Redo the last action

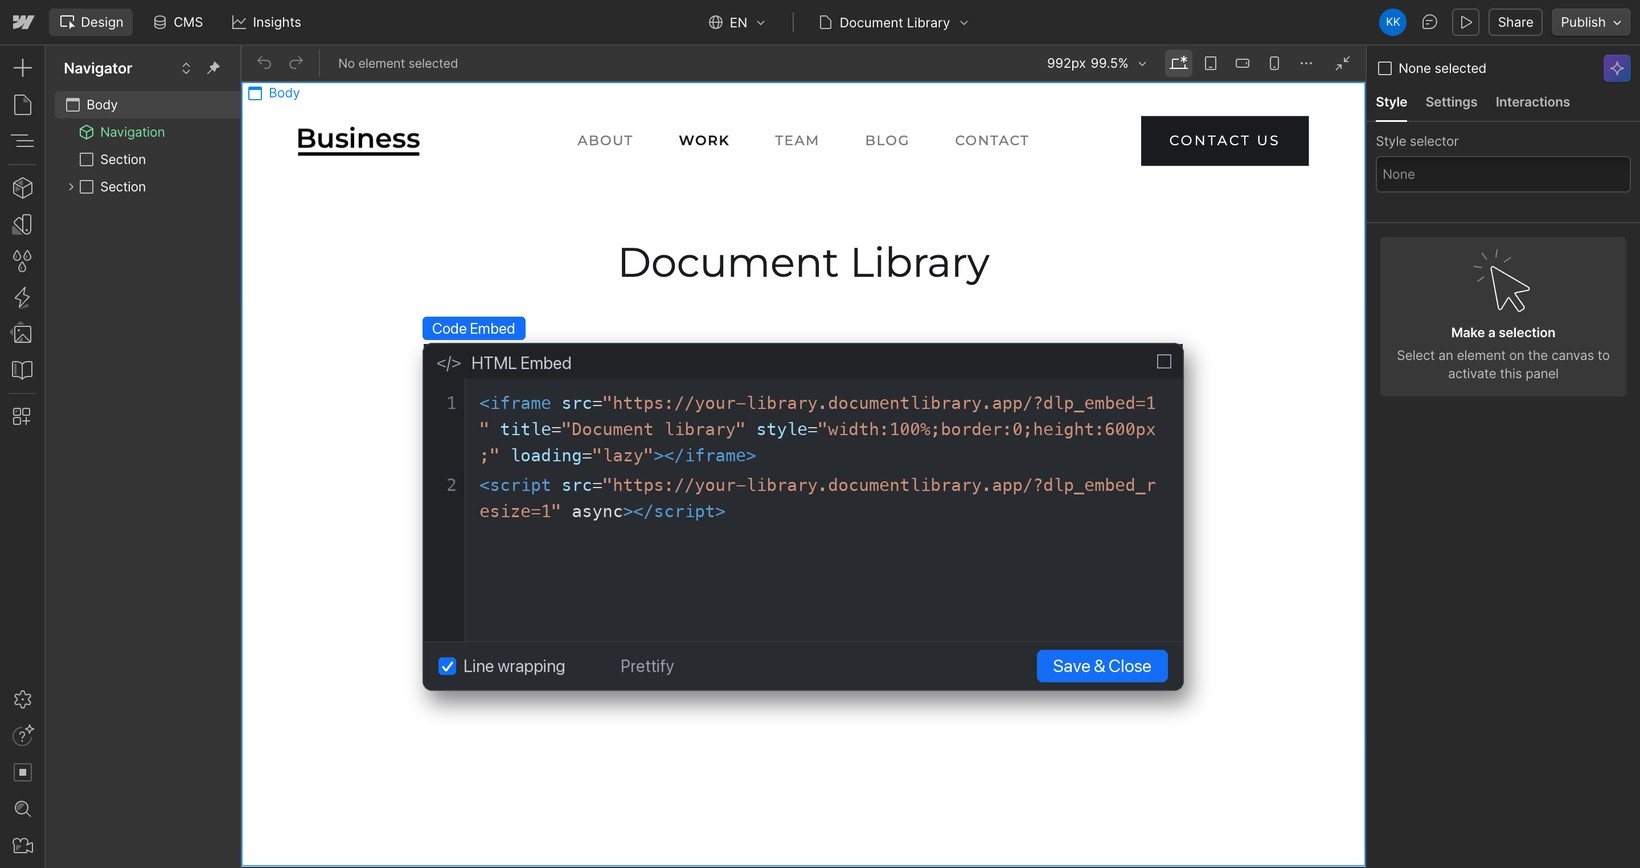[296, 63]
